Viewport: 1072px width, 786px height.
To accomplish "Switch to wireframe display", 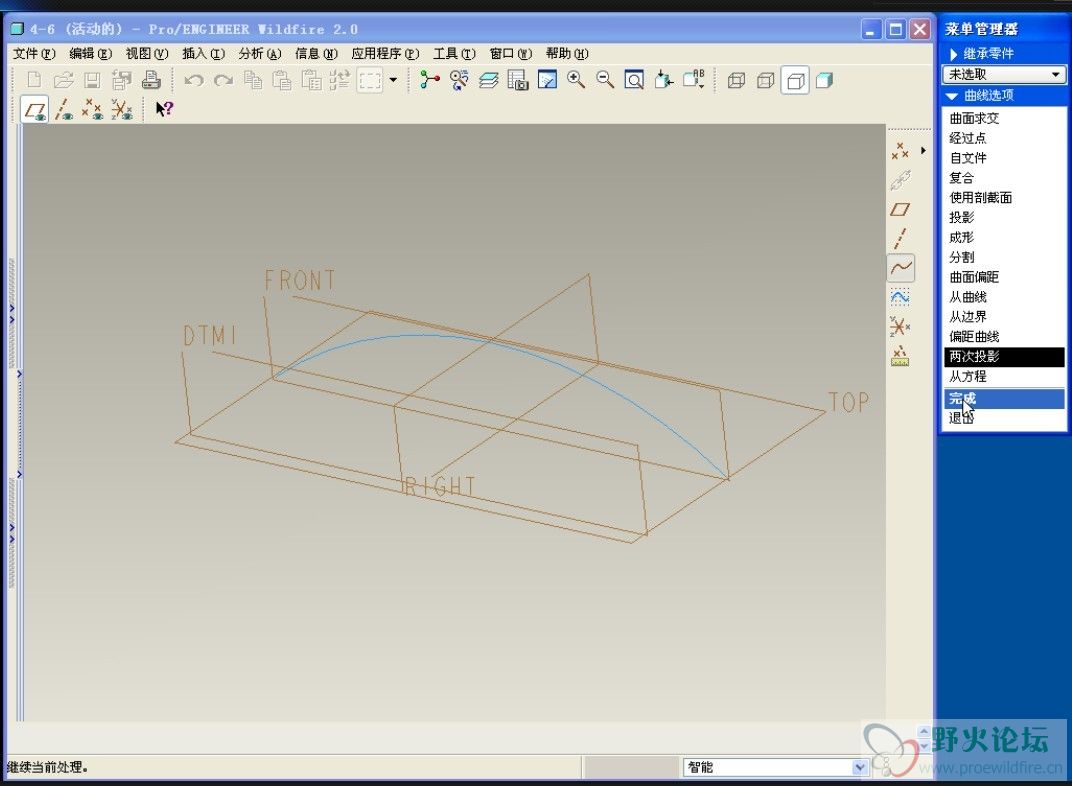I will 736,81.
